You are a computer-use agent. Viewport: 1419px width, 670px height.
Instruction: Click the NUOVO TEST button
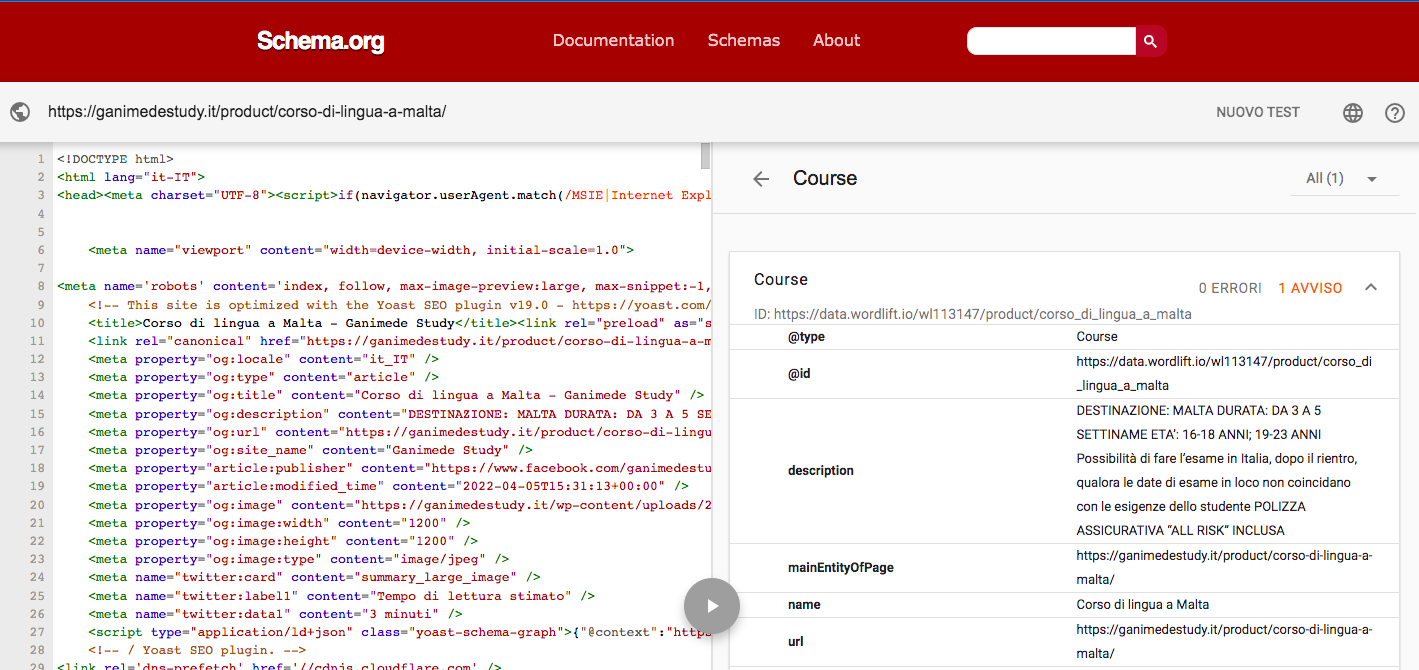(x=1257, y=112)
